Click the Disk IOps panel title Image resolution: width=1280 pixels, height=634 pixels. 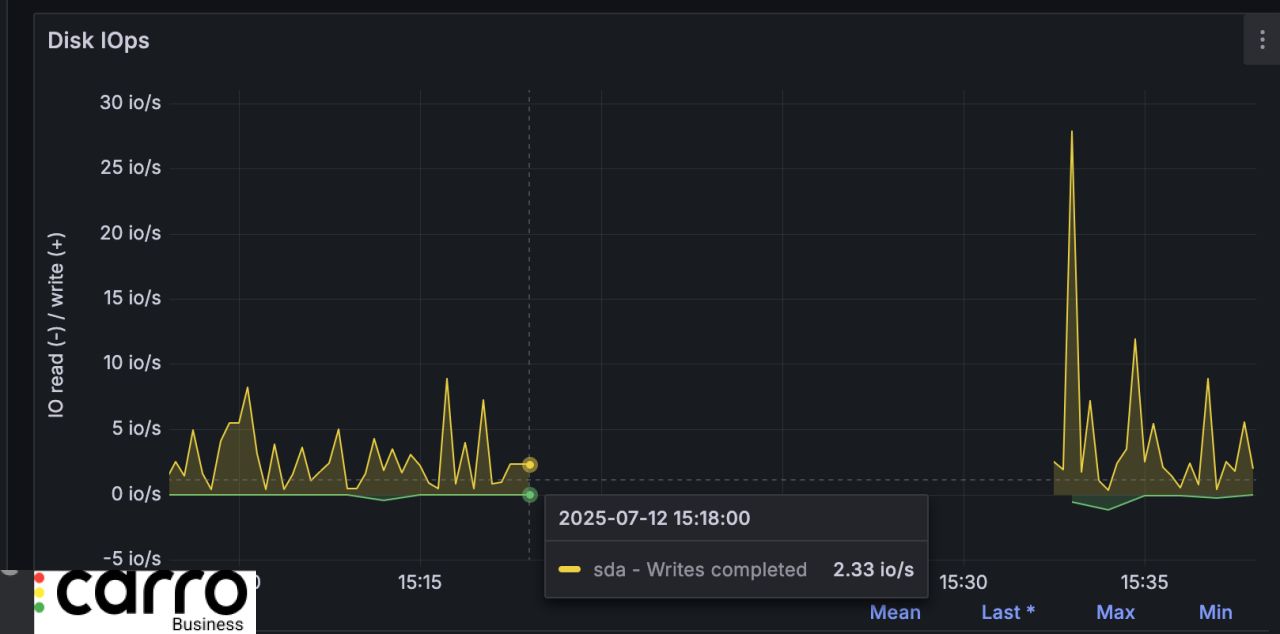(99, 40)
